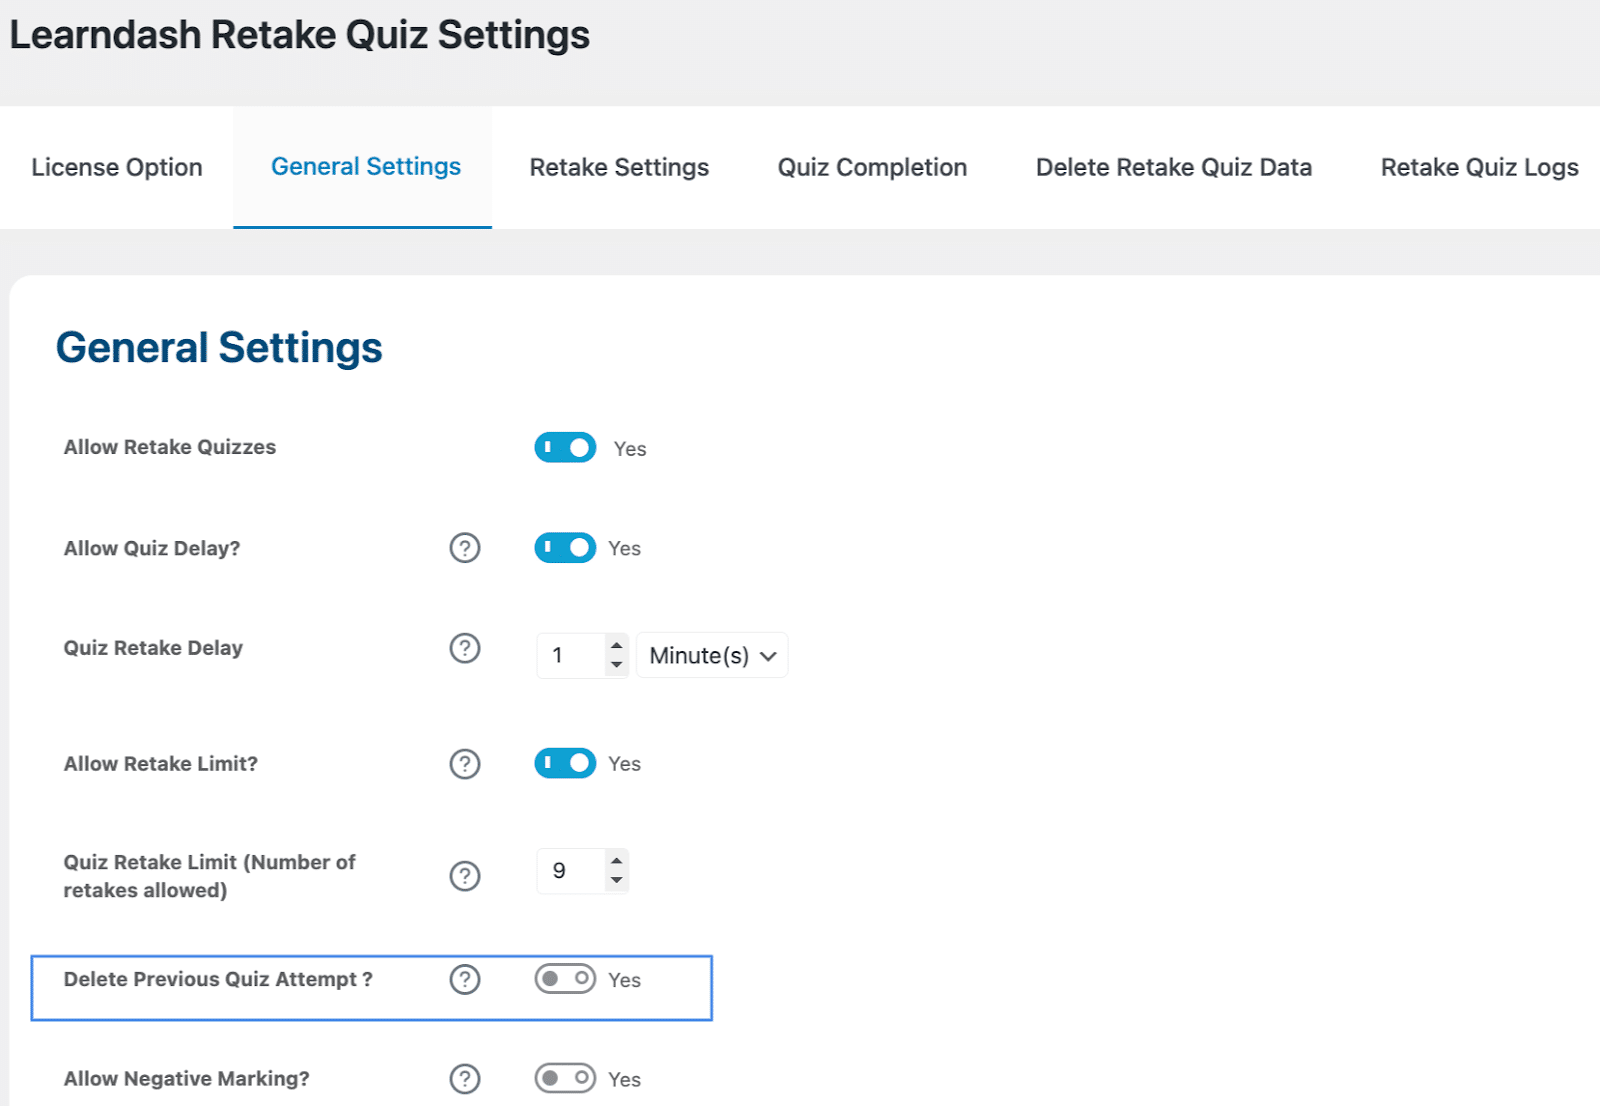Click the Quiz Retake Delay label

pyautogui.click(x=153, y=648)
